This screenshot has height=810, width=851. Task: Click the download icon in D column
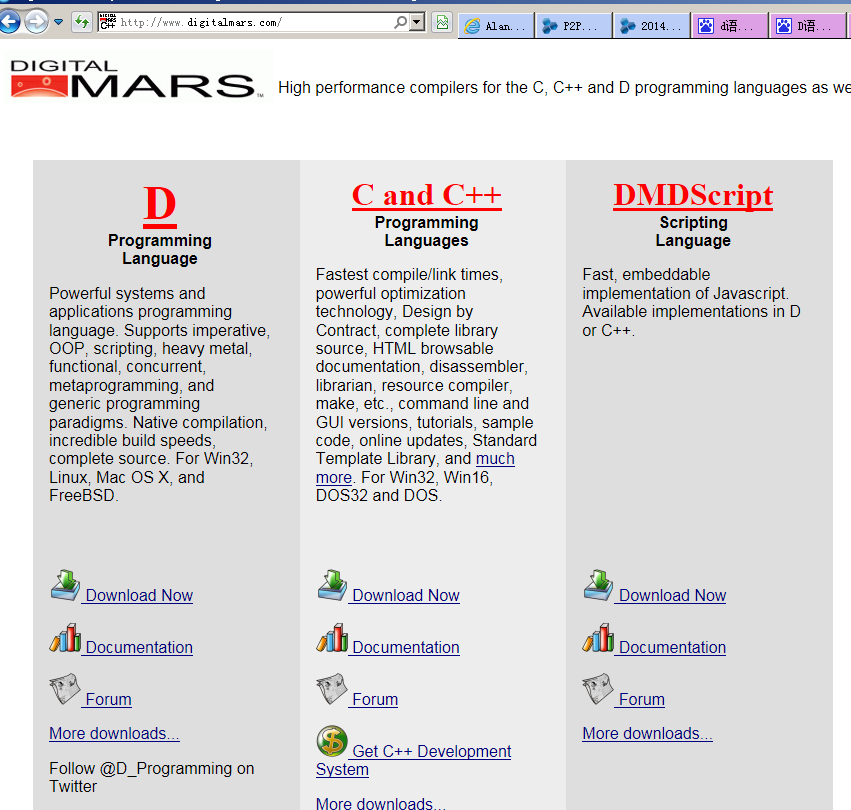[x=66, y=585]
